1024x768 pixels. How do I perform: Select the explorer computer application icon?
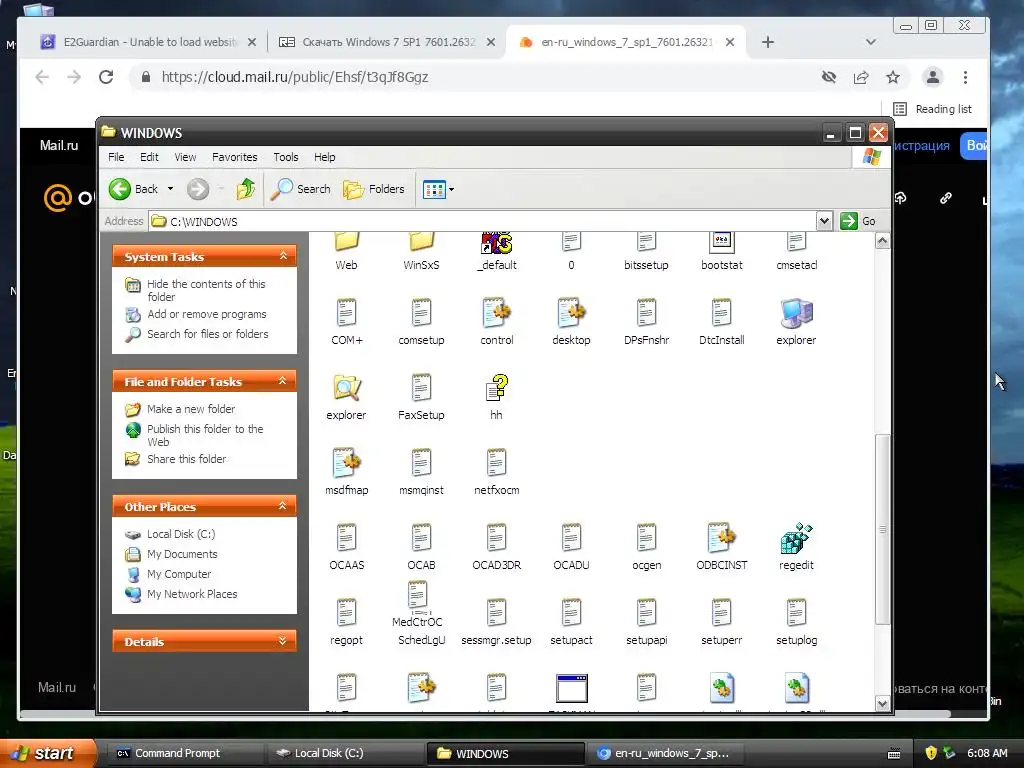796,313
